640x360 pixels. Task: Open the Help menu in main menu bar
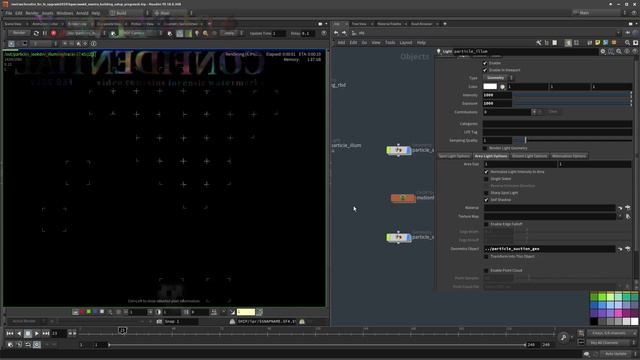point(96,13)
